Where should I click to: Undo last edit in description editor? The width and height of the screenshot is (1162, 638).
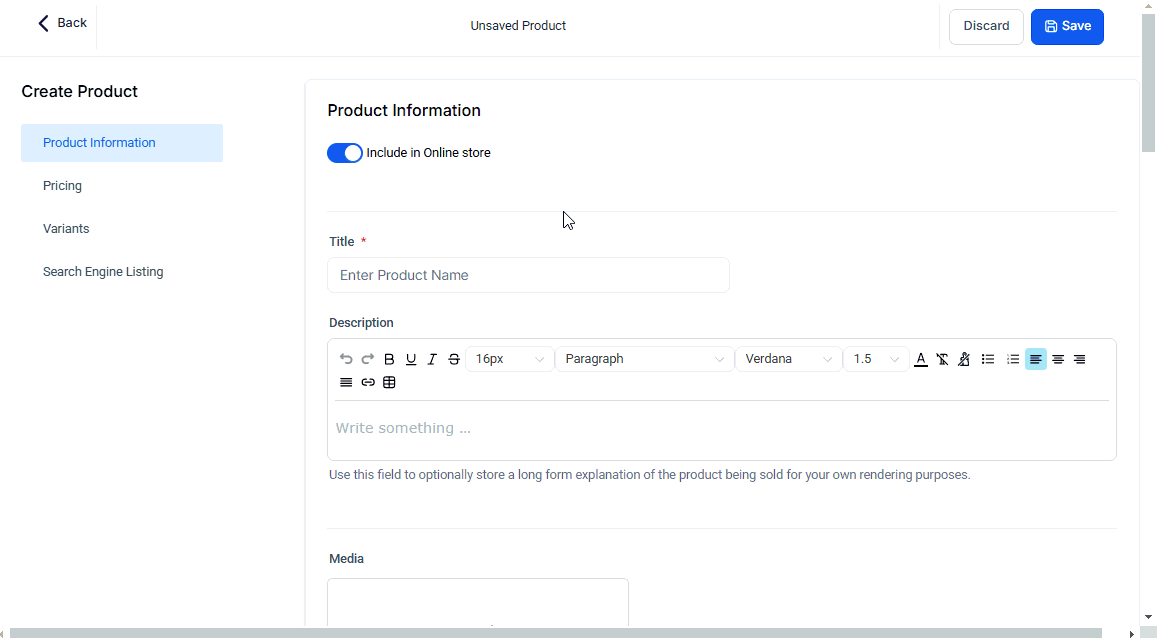(x=346, y=359)
